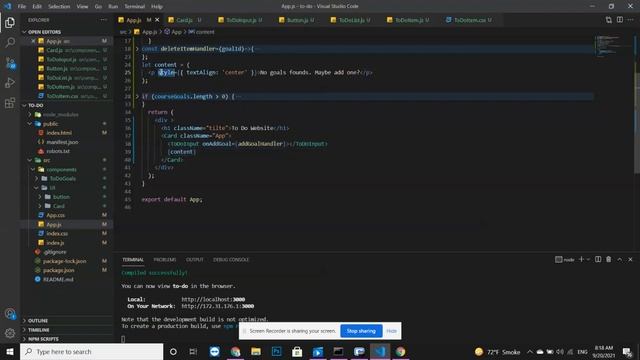The height and width of the screenshot is (360, 640).
Task: Collapse the components folder
Action: click(33, 169)
